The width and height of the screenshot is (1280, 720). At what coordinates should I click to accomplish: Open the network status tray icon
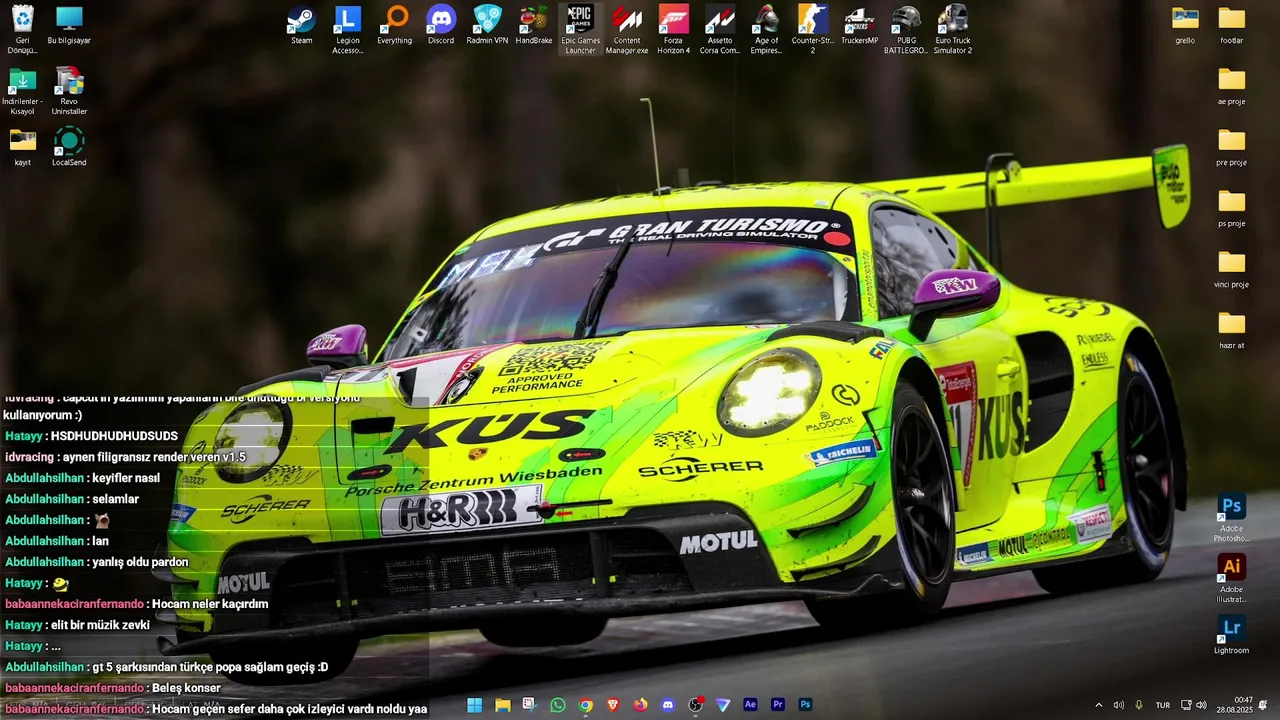pyautogui.click(x=1186, y=705)
